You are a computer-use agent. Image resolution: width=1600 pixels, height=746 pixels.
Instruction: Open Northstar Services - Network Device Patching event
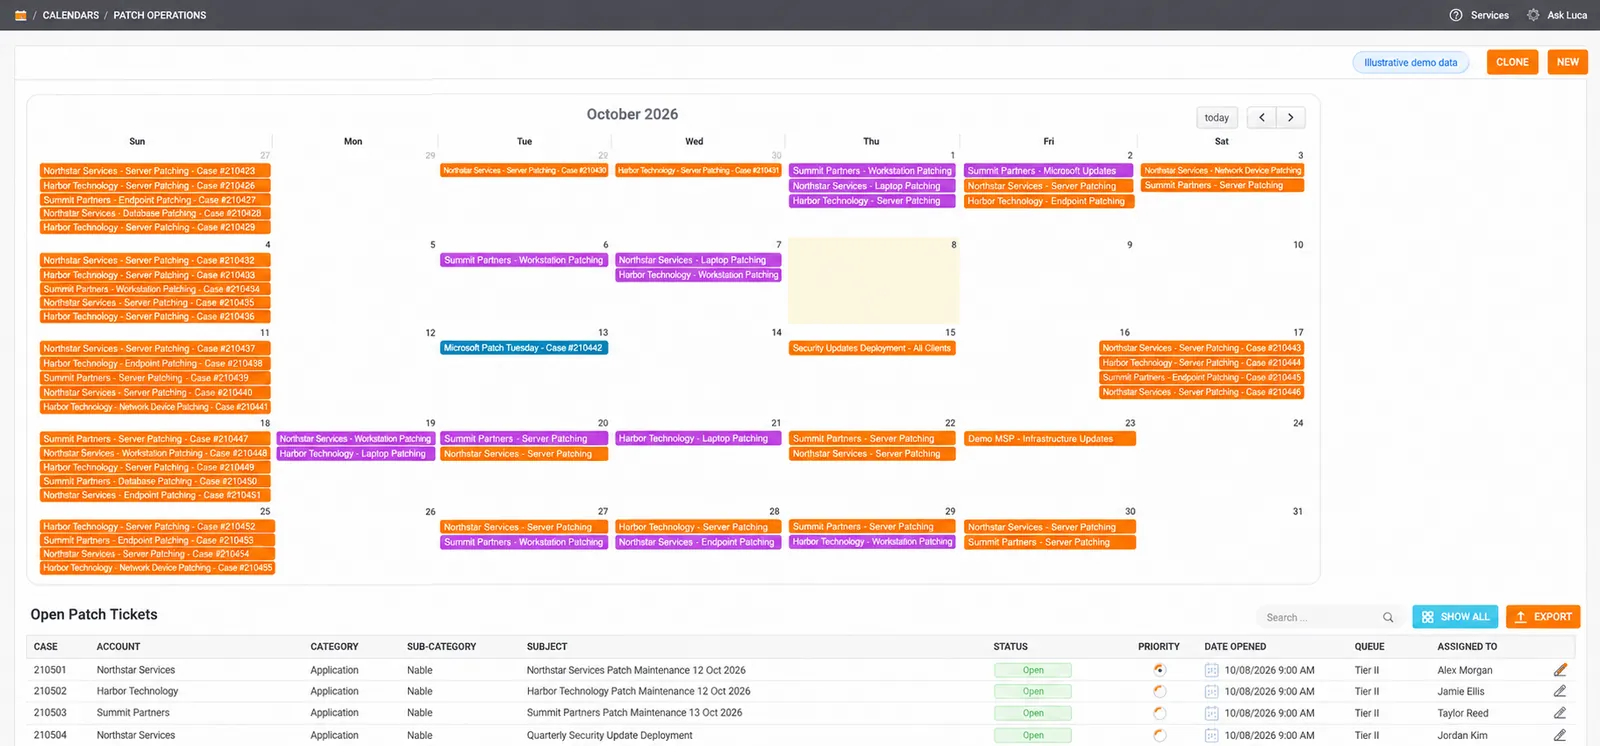point(1222,171)
